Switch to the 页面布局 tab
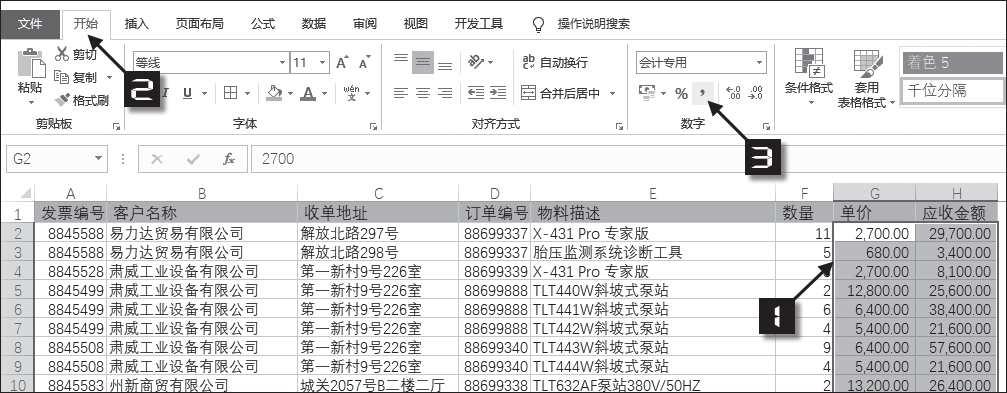 pos(199,24)
